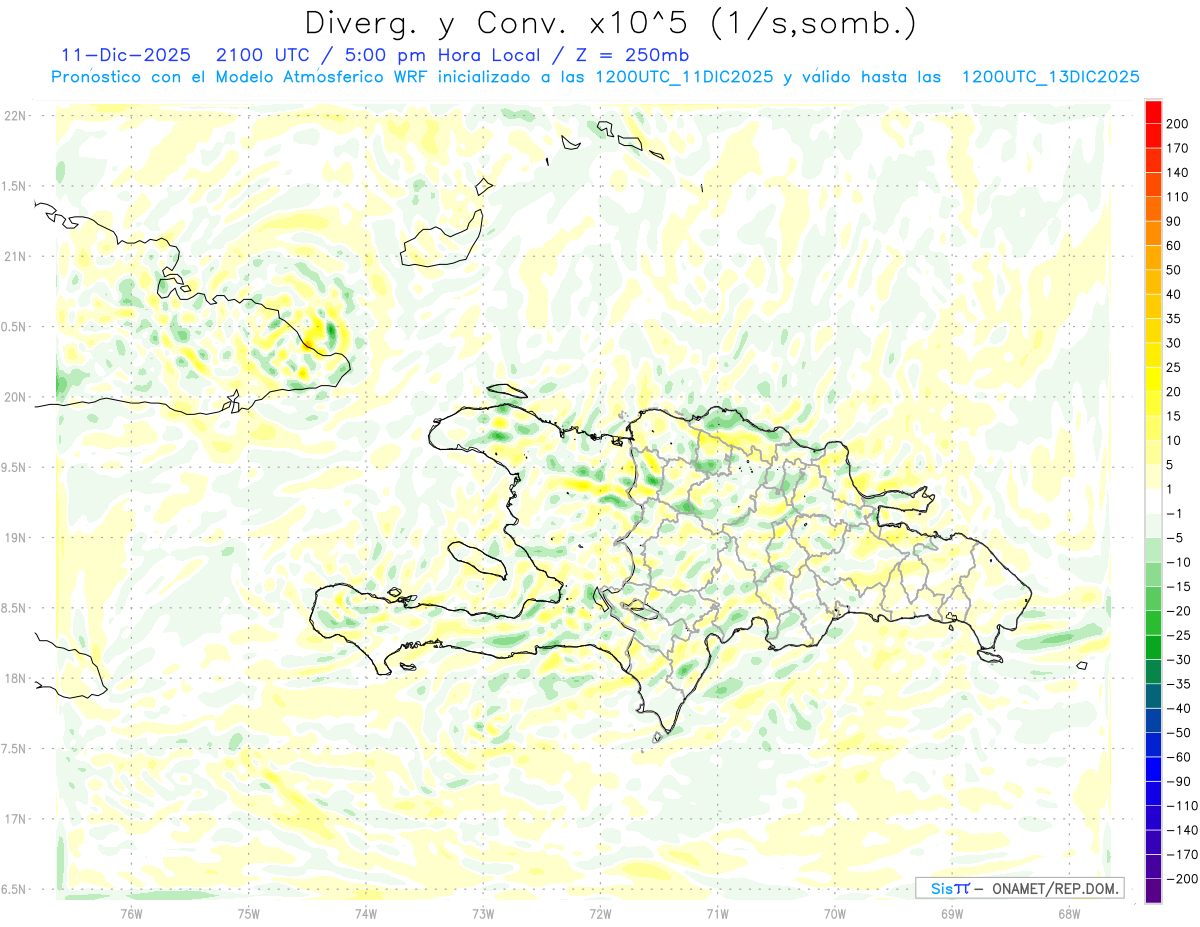Click the colorbar value '200' at top
1200x927 pixels.
(x=1177, y=124)
